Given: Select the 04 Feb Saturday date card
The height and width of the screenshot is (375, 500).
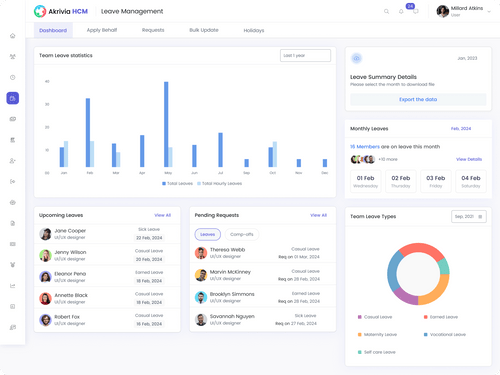Looking at the screenshot, I should (471, 181).
